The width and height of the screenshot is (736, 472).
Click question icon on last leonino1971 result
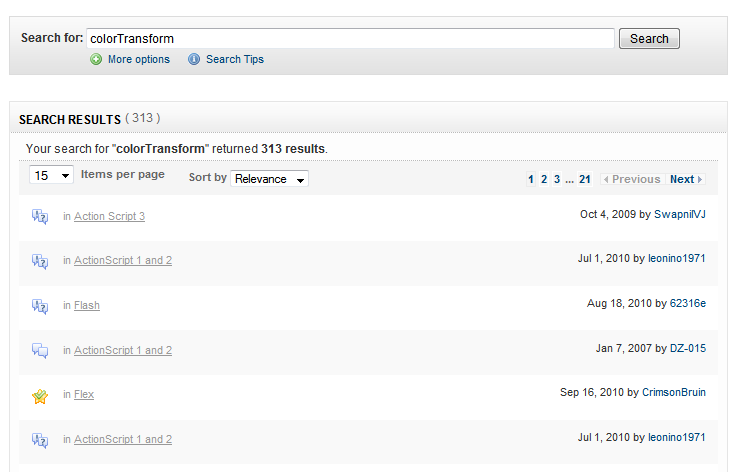[x=40, y=440]
